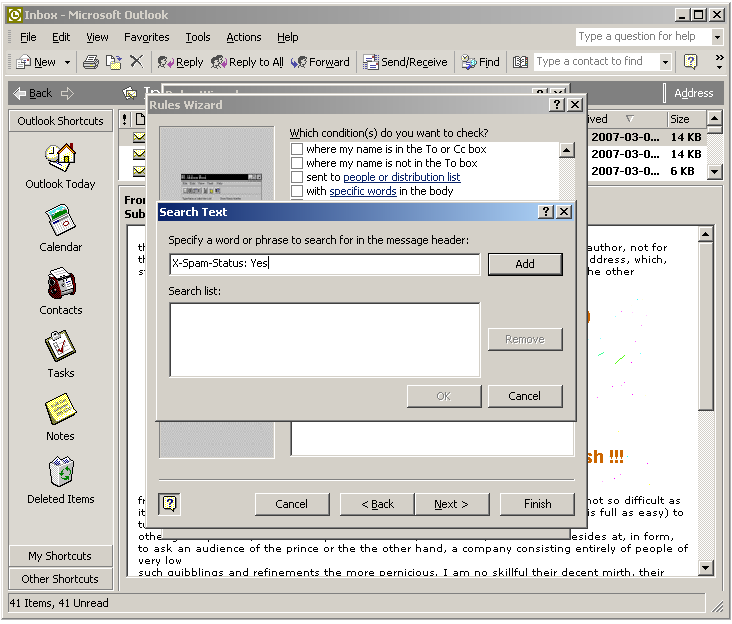Click reading pane scroll down arrow

[705, 568]
